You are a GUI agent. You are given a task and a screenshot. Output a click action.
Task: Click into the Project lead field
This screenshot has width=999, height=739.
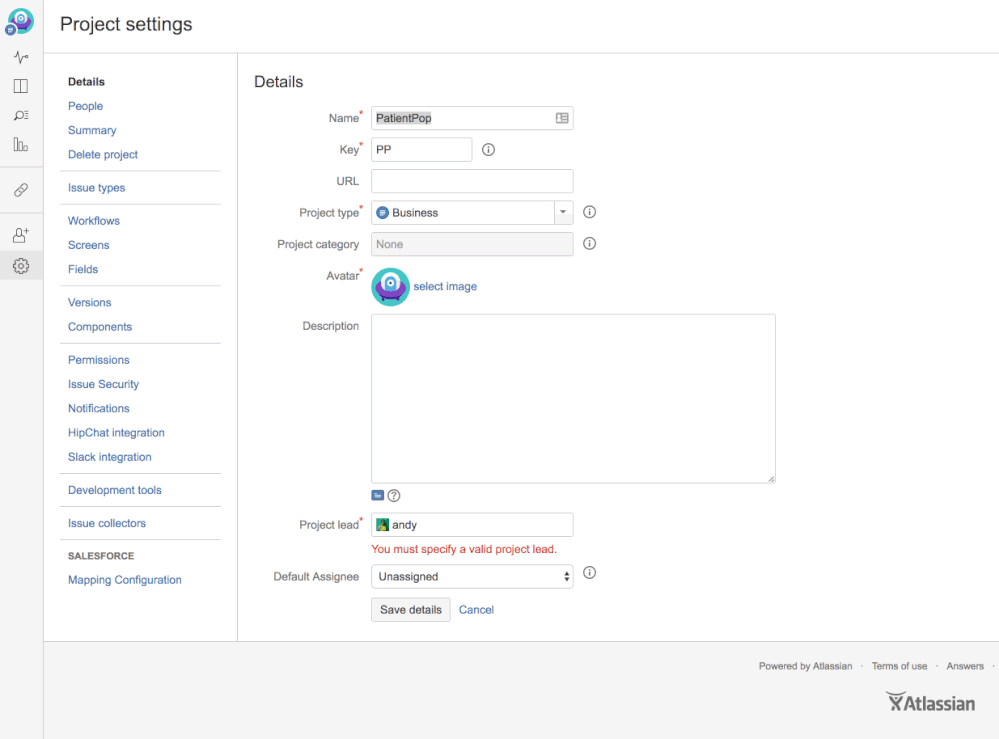tap(472, 524)
